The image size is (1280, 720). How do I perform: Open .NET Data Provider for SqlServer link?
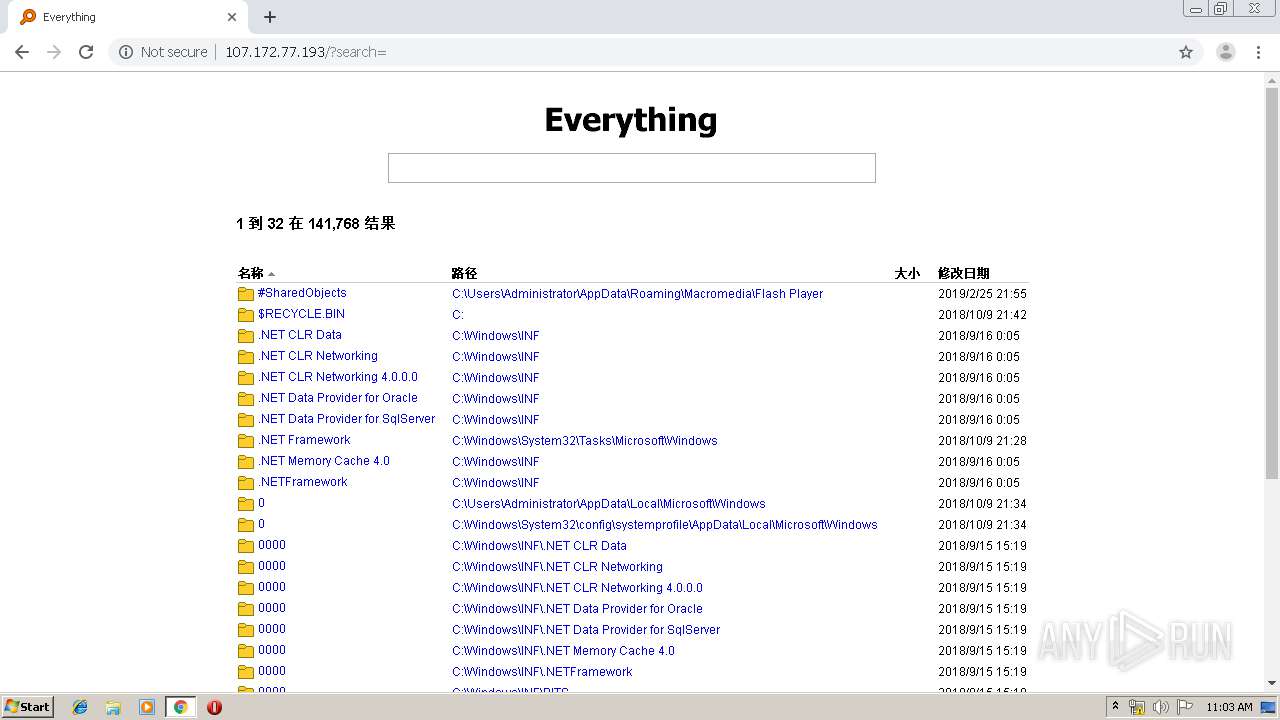347,419
